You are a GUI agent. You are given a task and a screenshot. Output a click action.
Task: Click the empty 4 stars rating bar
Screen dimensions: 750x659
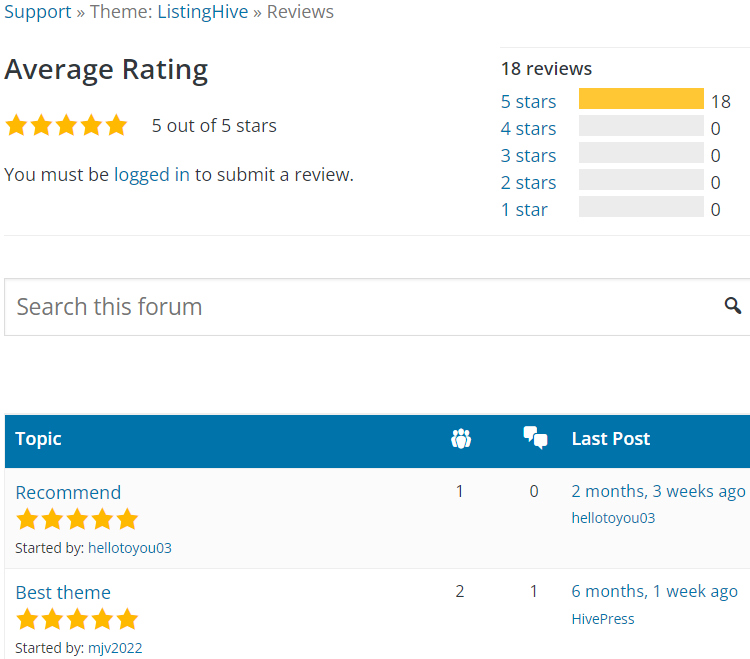[641, 126]
